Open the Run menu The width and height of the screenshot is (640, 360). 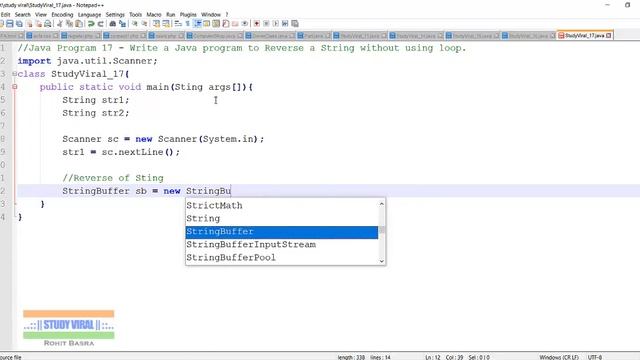point(171,15)
